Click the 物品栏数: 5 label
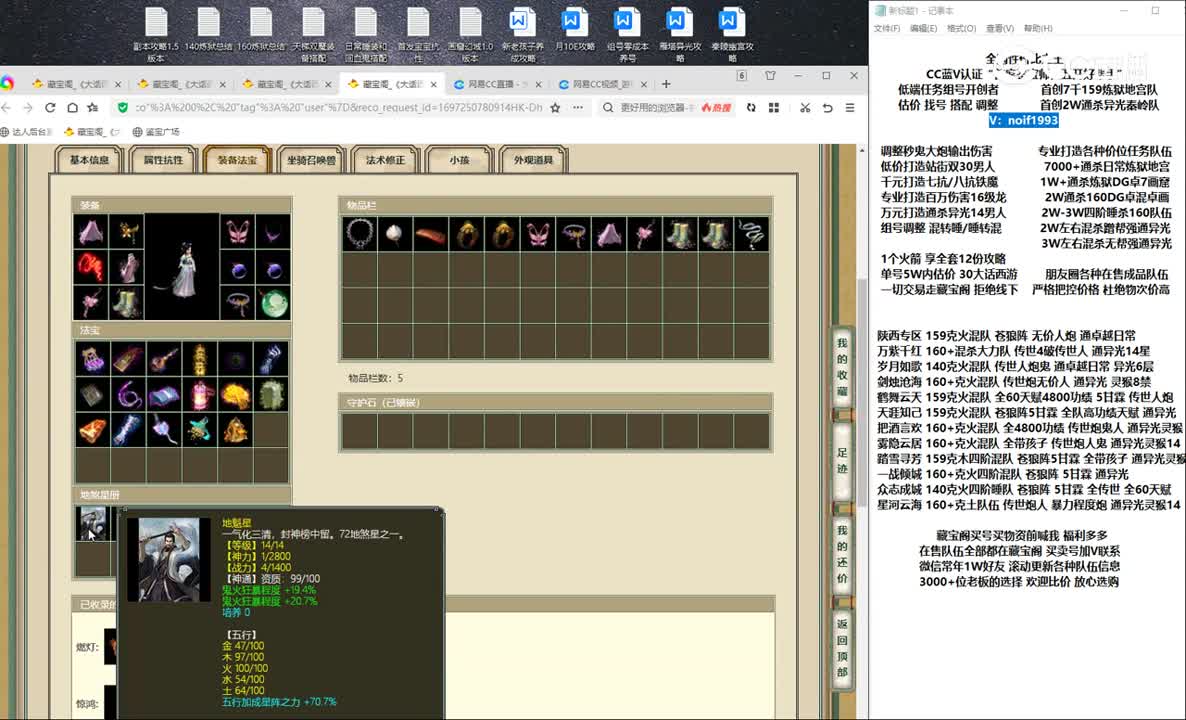The image size is (1186, 720). tap(375, 378)
